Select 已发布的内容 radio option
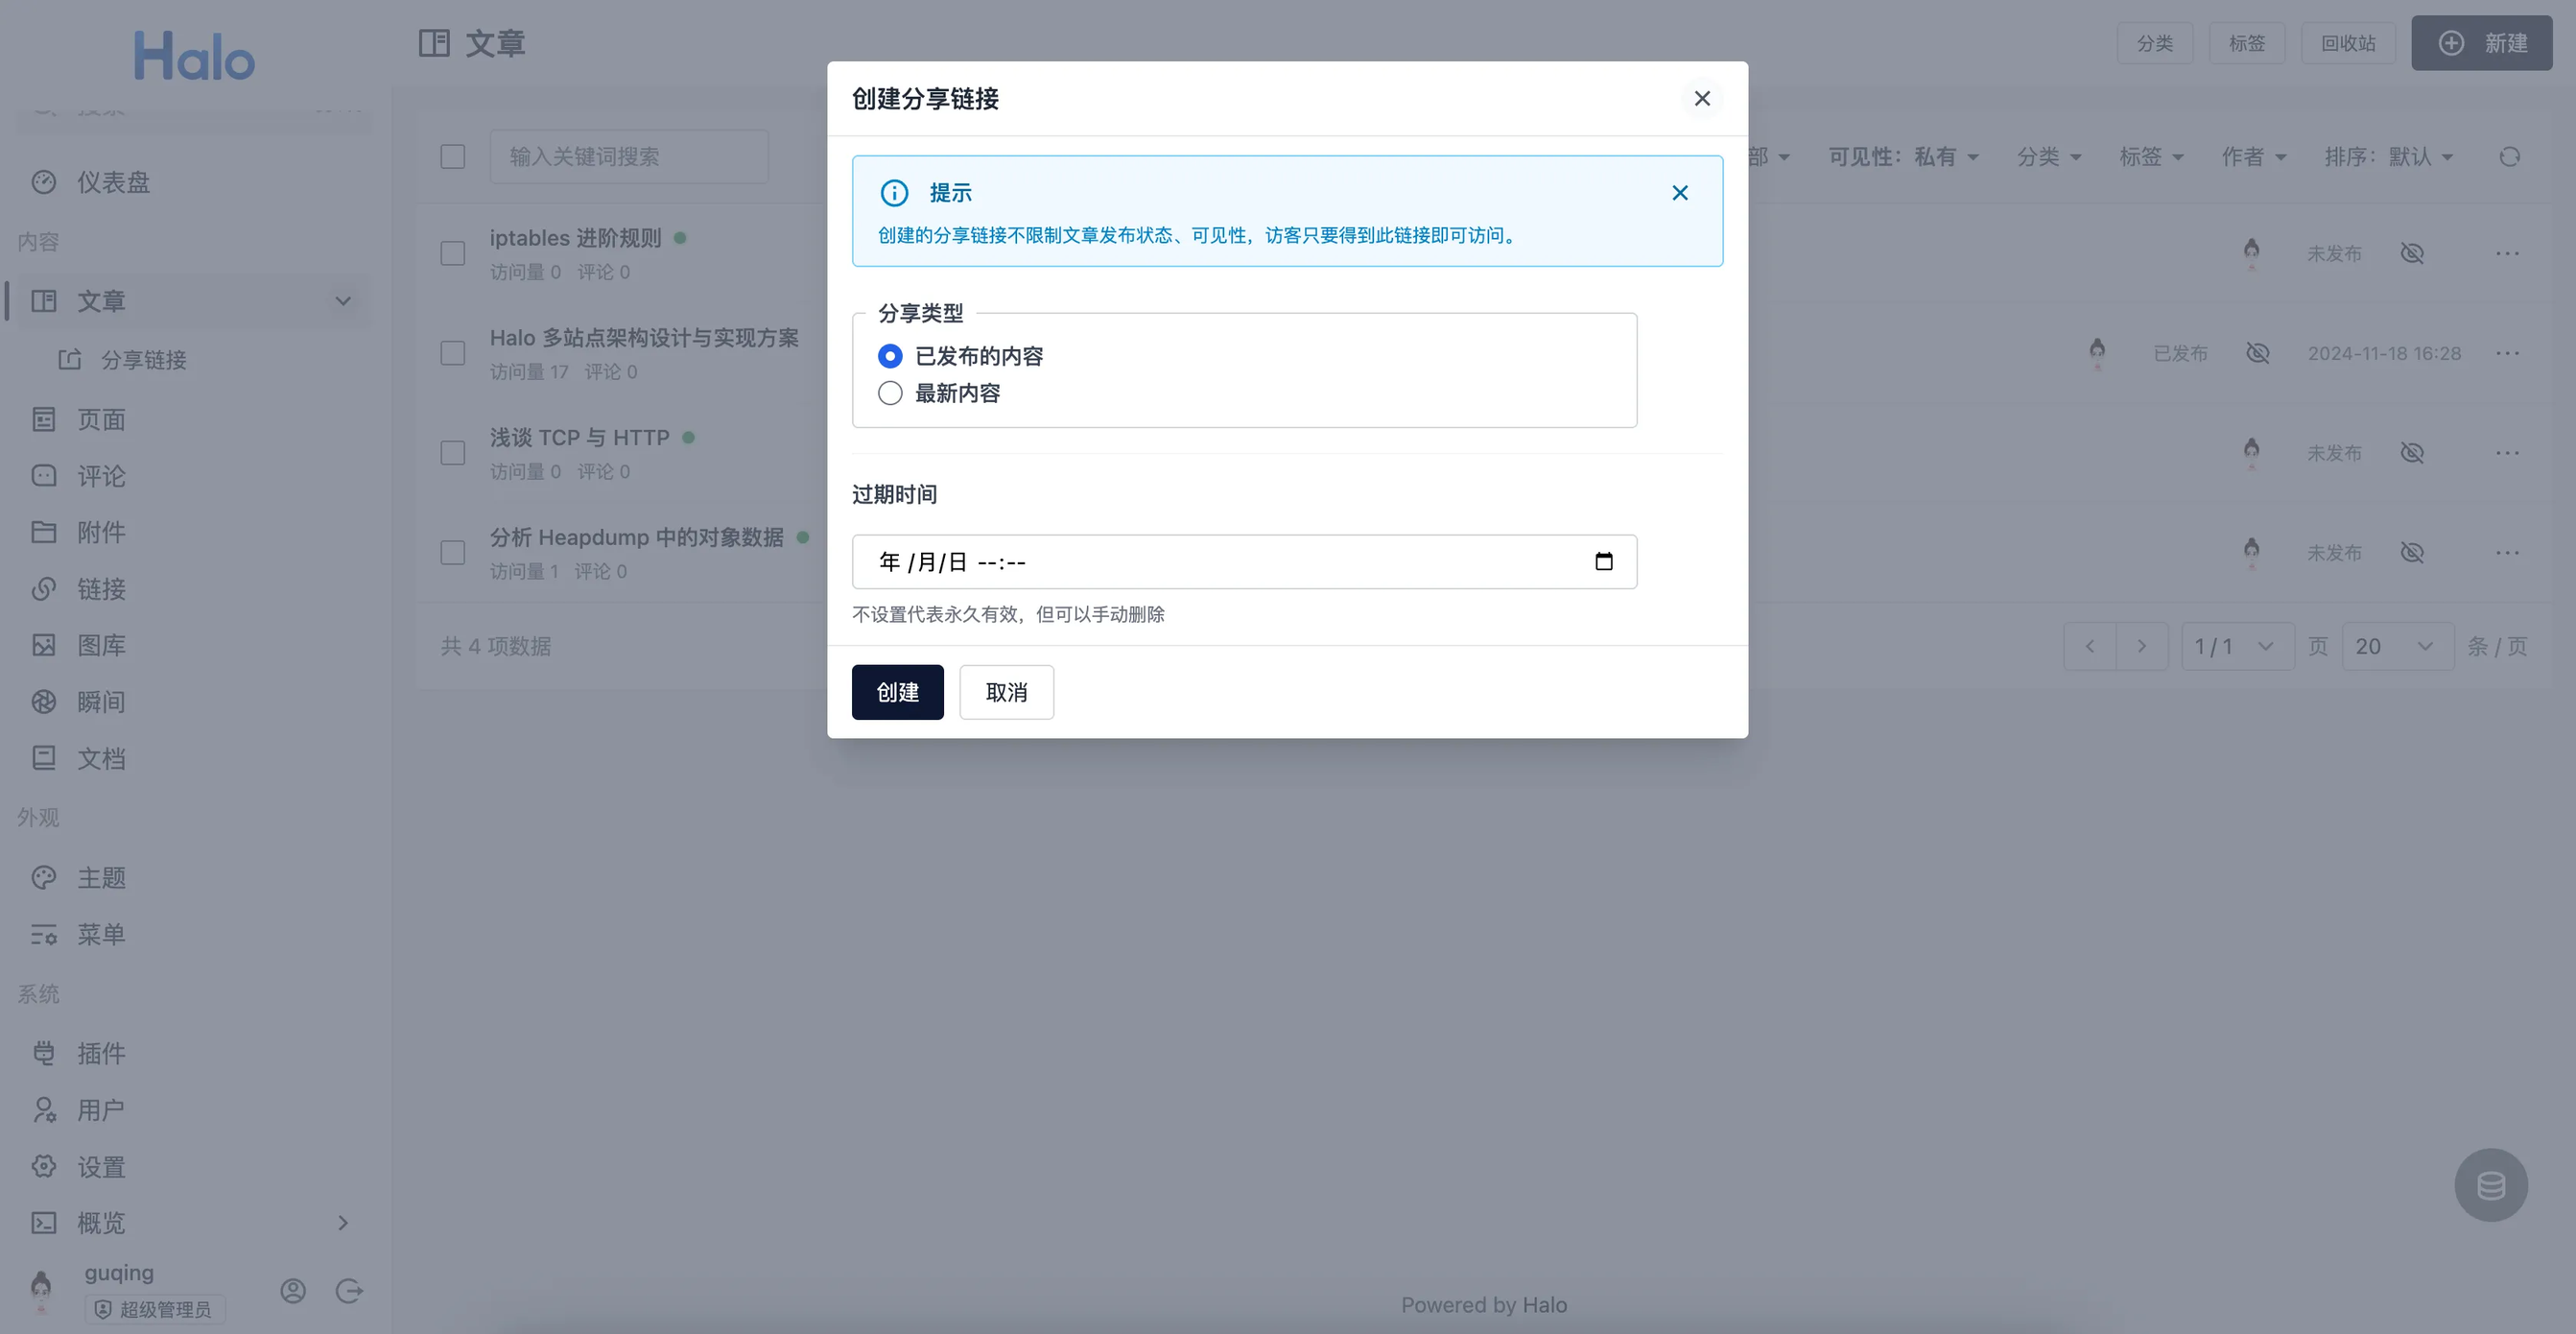 click(x=890, y=356)
